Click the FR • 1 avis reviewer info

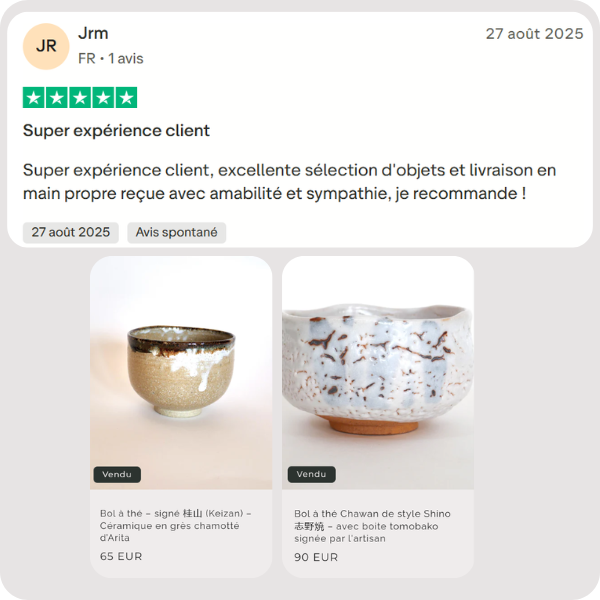coord(111,59)
